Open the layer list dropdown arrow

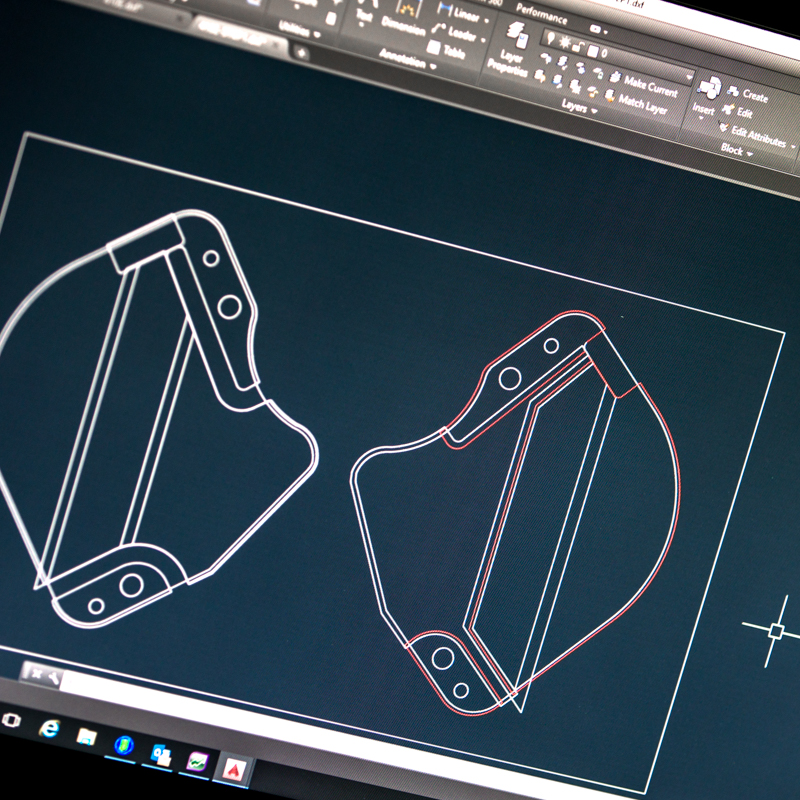coord(689,78)
